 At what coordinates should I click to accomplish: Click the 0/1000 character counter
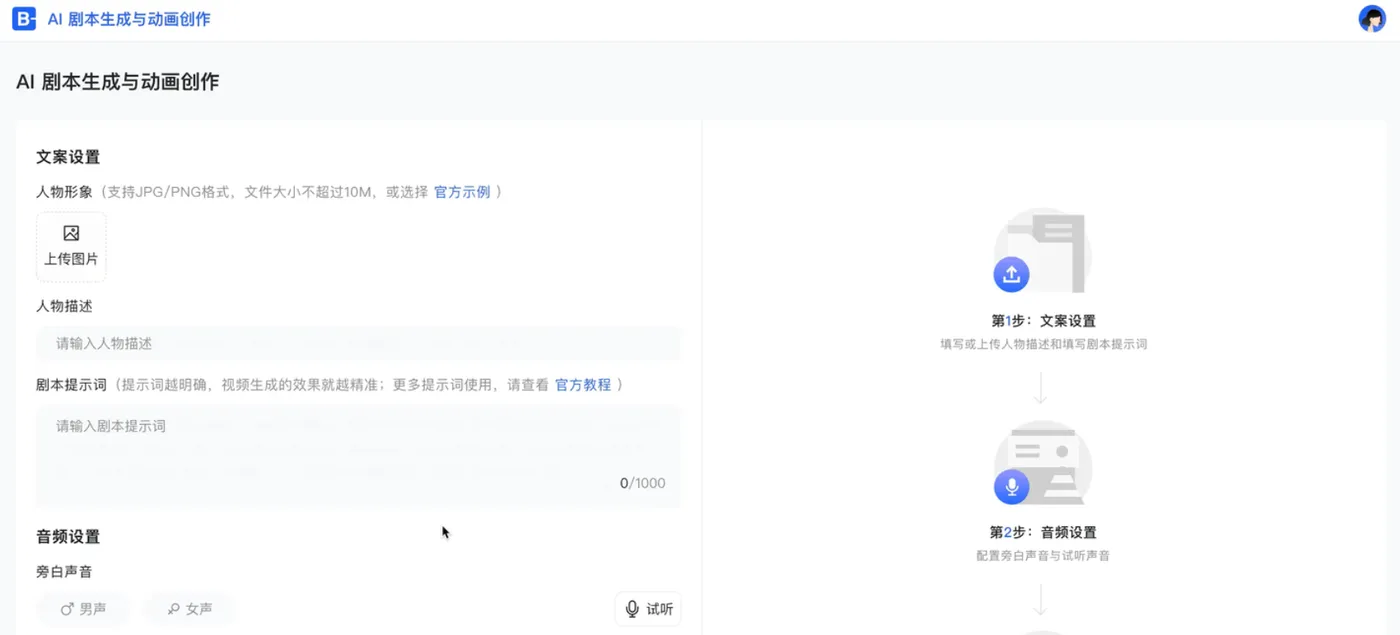coord(642,483)
